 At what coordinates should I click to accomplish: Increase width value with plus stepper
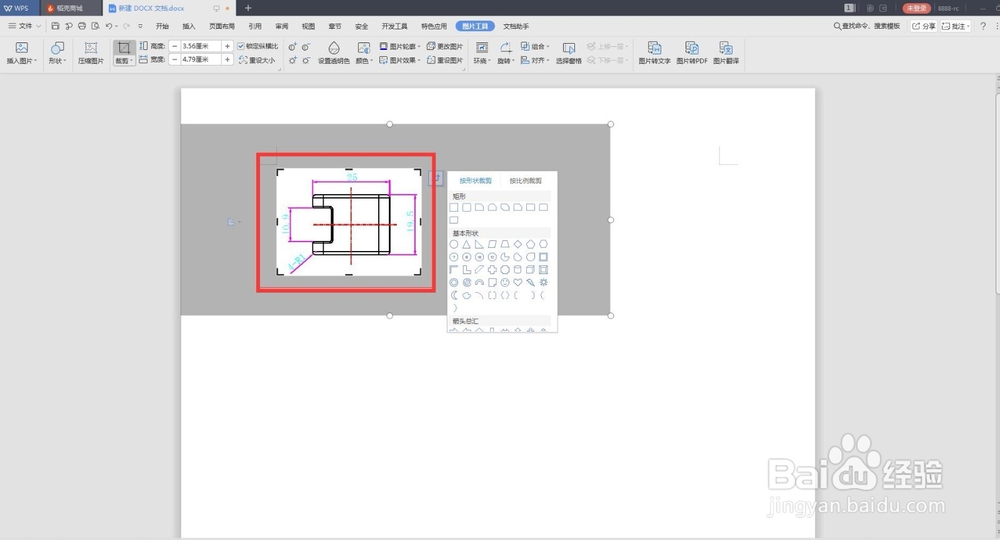(x=227, y=59)
